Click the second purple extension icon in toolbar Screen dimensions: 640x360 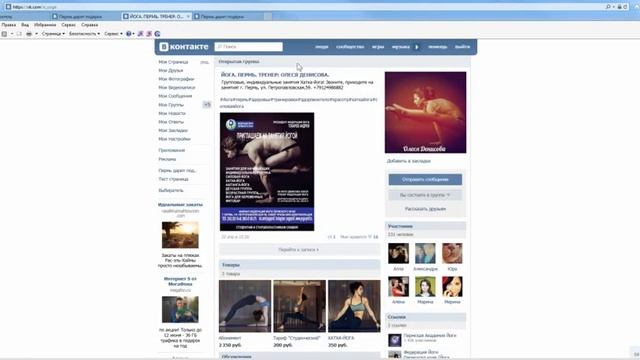(149, 34)
